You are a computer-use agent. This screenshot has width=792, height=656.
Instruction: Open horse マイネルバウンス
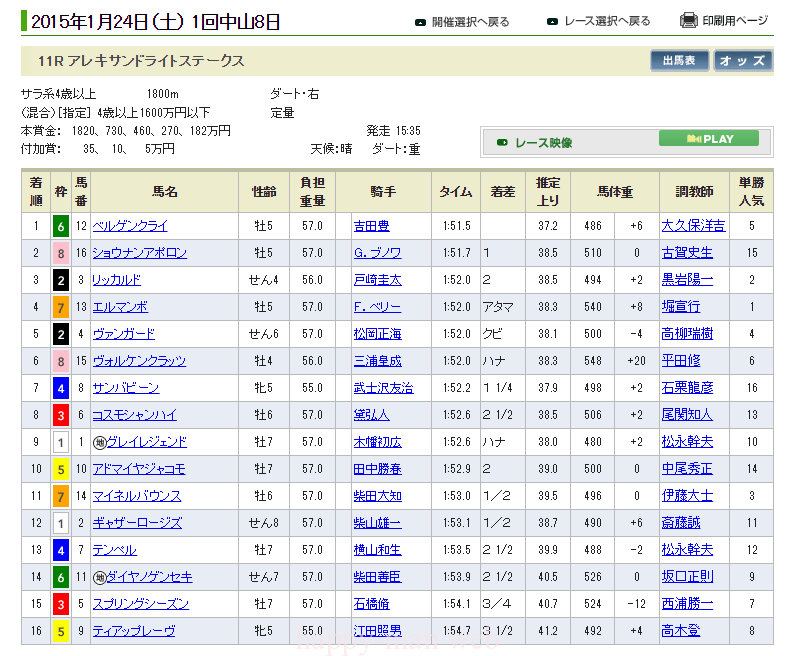(136, 496)
